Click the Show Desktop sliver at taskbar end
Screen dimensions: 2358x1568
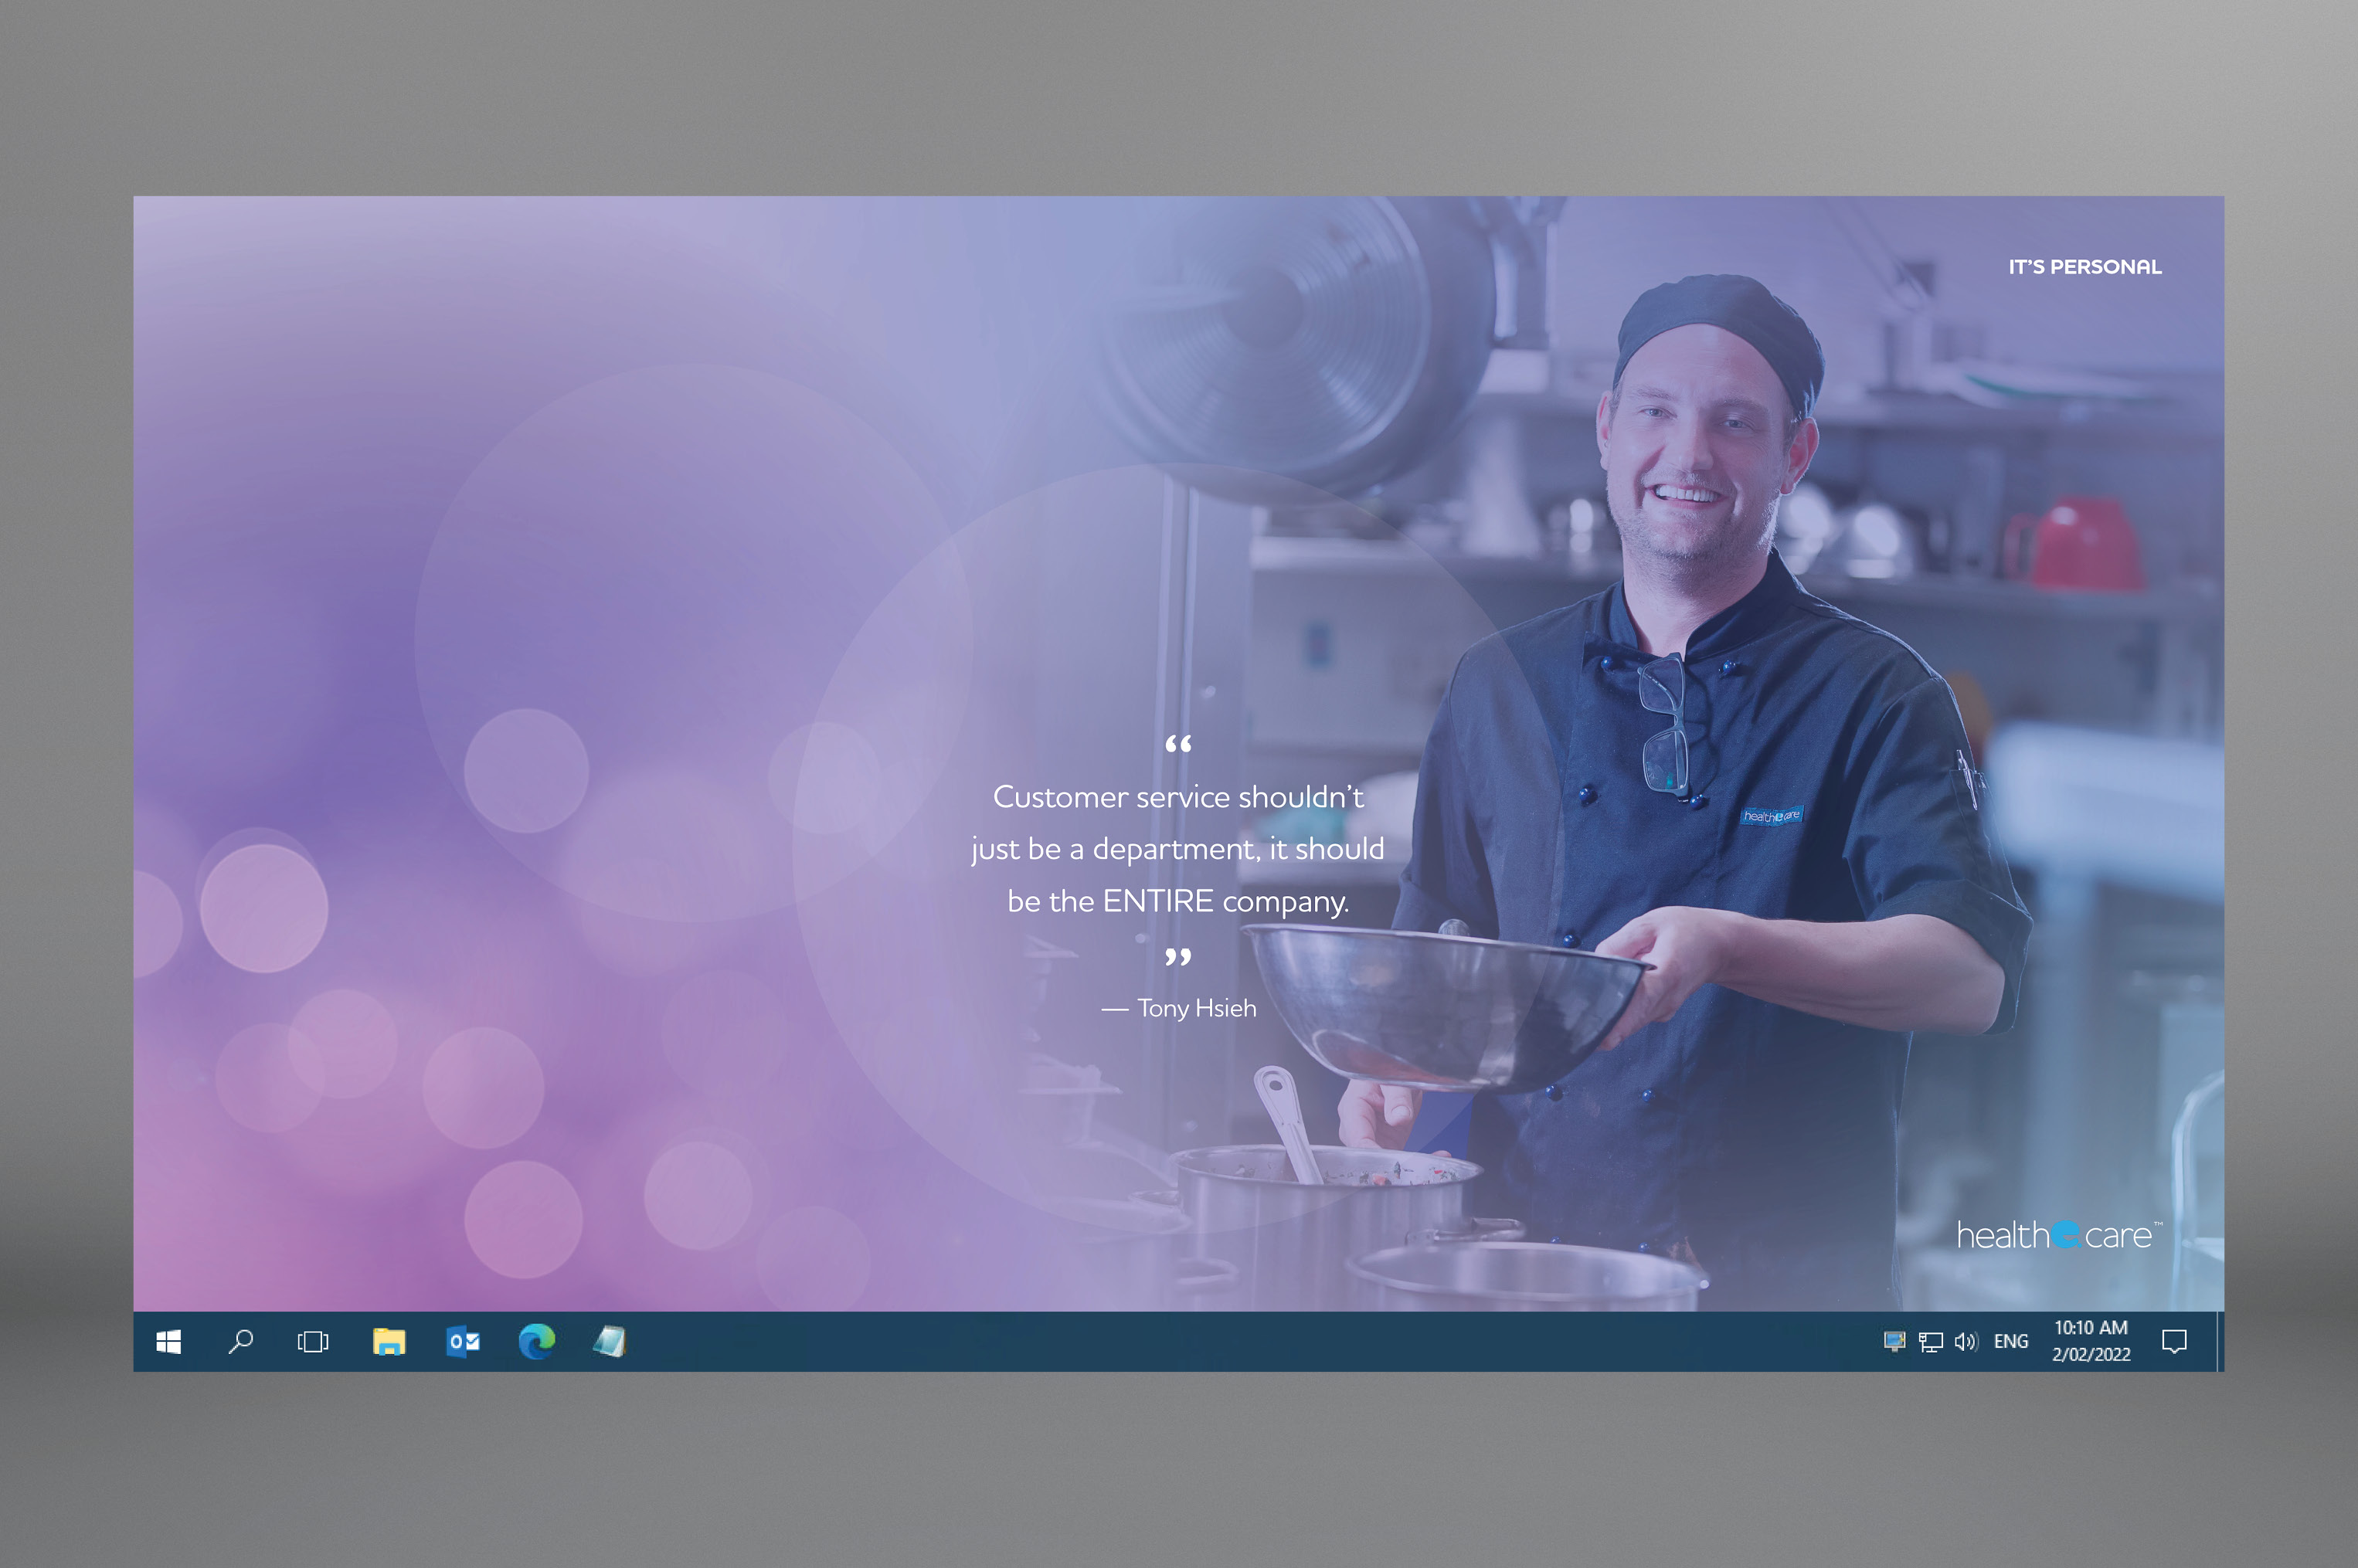point(2220,1342)
